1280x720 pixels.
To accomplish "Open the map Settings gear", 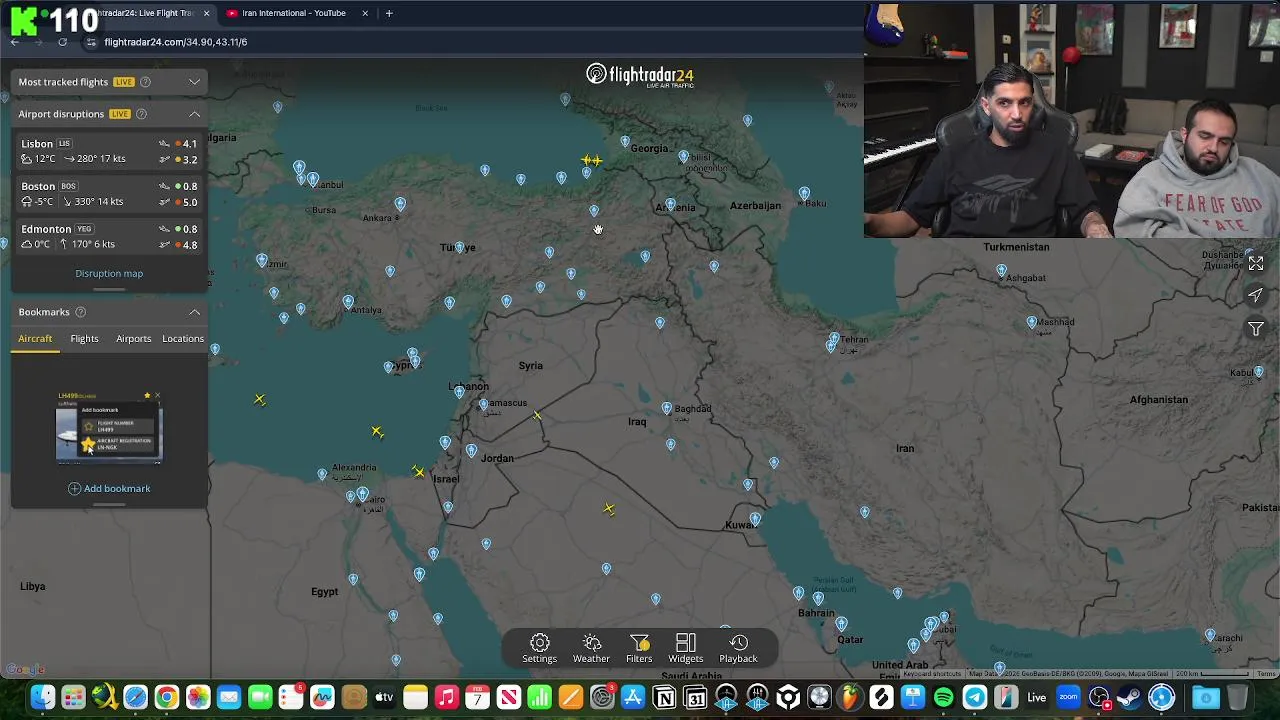I will (539, 648).
